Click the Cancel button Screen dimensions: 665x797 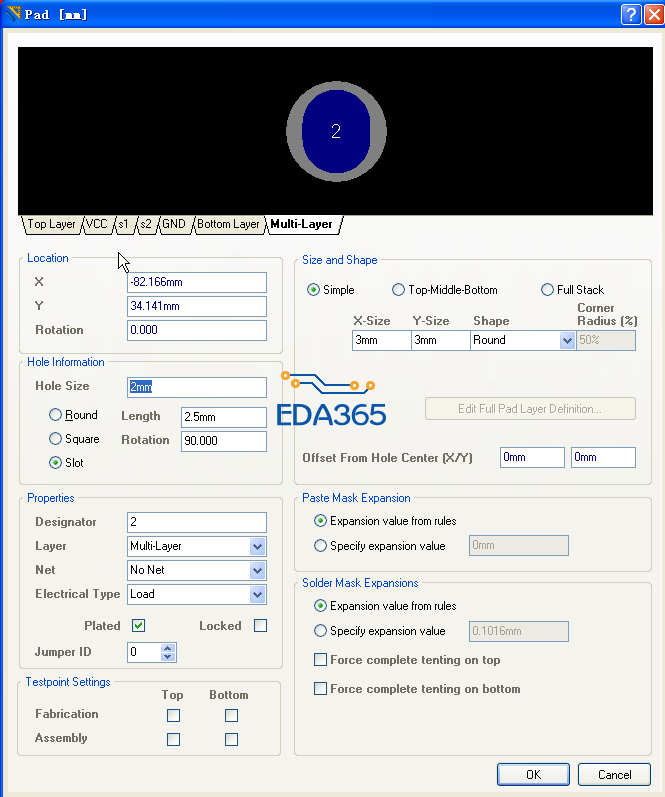[614, 774]
